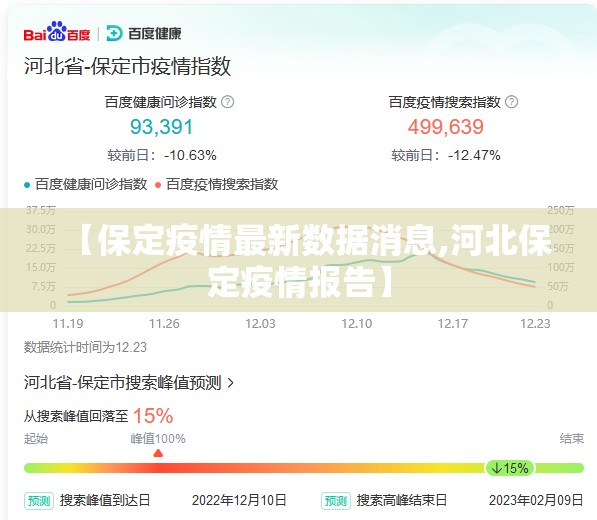Click date 2022年12月10日
This screenshot has height=520, width=597.
(239, 500)
